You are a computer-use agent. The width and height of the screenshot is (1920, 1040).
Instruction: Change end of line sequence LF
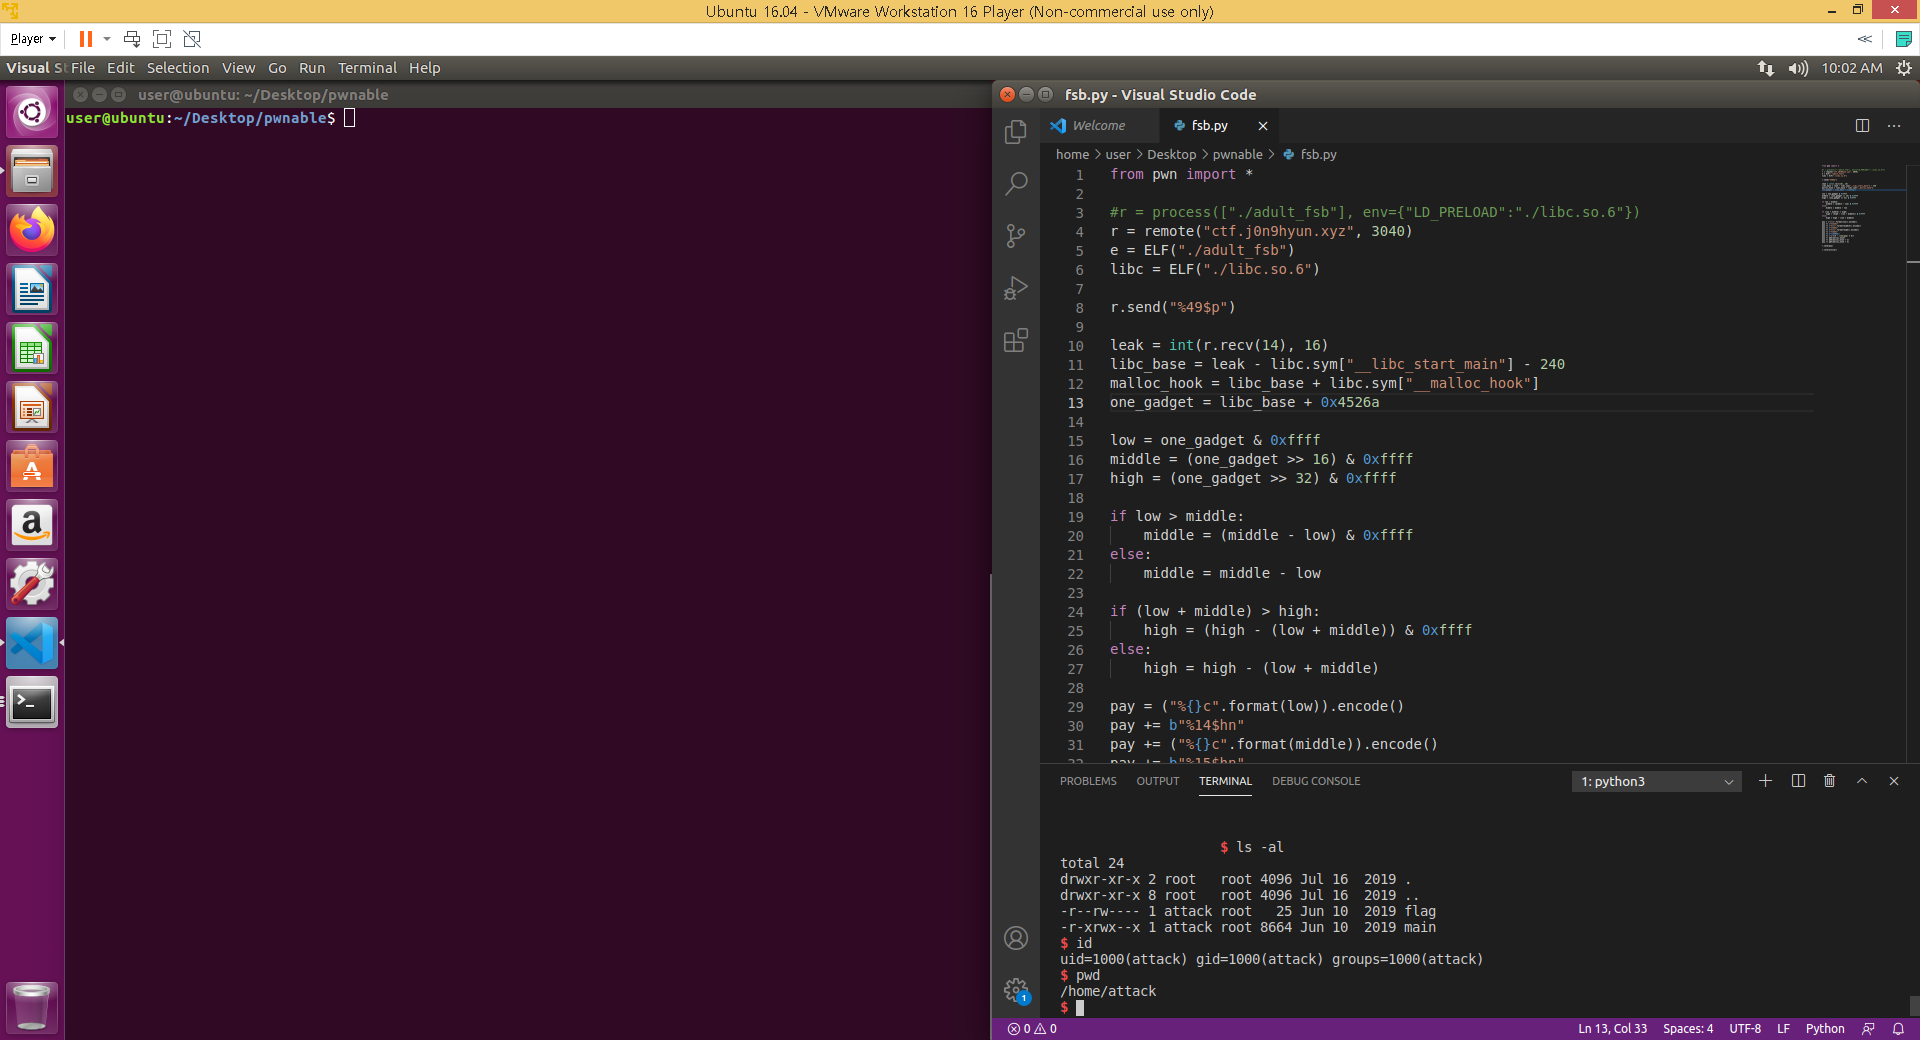point(1783,1029)
